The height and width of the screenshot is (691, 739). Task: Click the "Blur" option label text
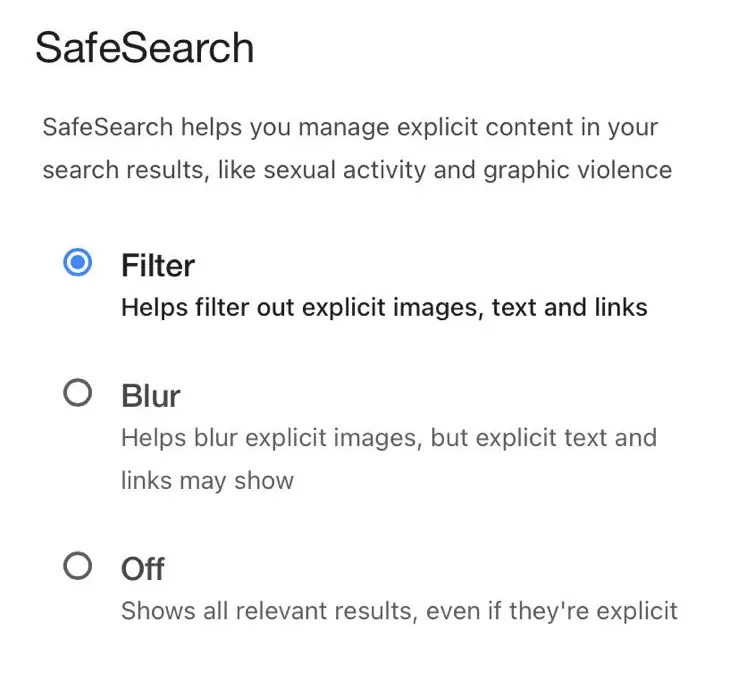tap(151, 396)
